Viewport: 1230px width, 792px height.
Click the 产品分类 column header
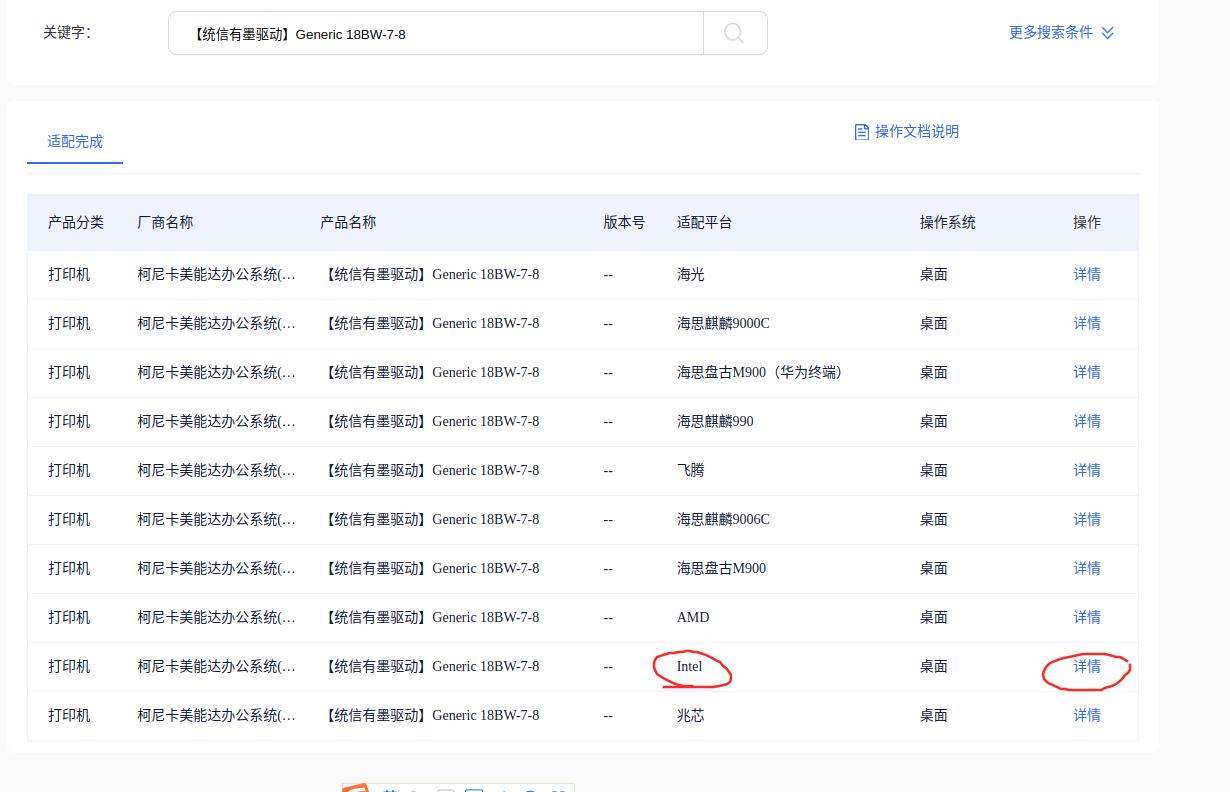tap(76, 222)
